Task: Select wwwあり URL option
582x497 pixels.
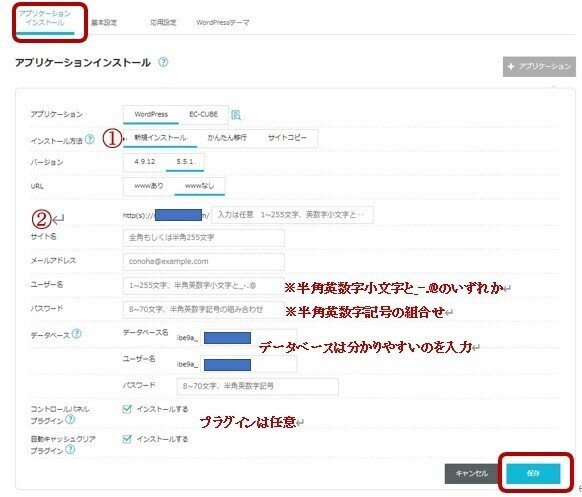Action: (148, 186)
